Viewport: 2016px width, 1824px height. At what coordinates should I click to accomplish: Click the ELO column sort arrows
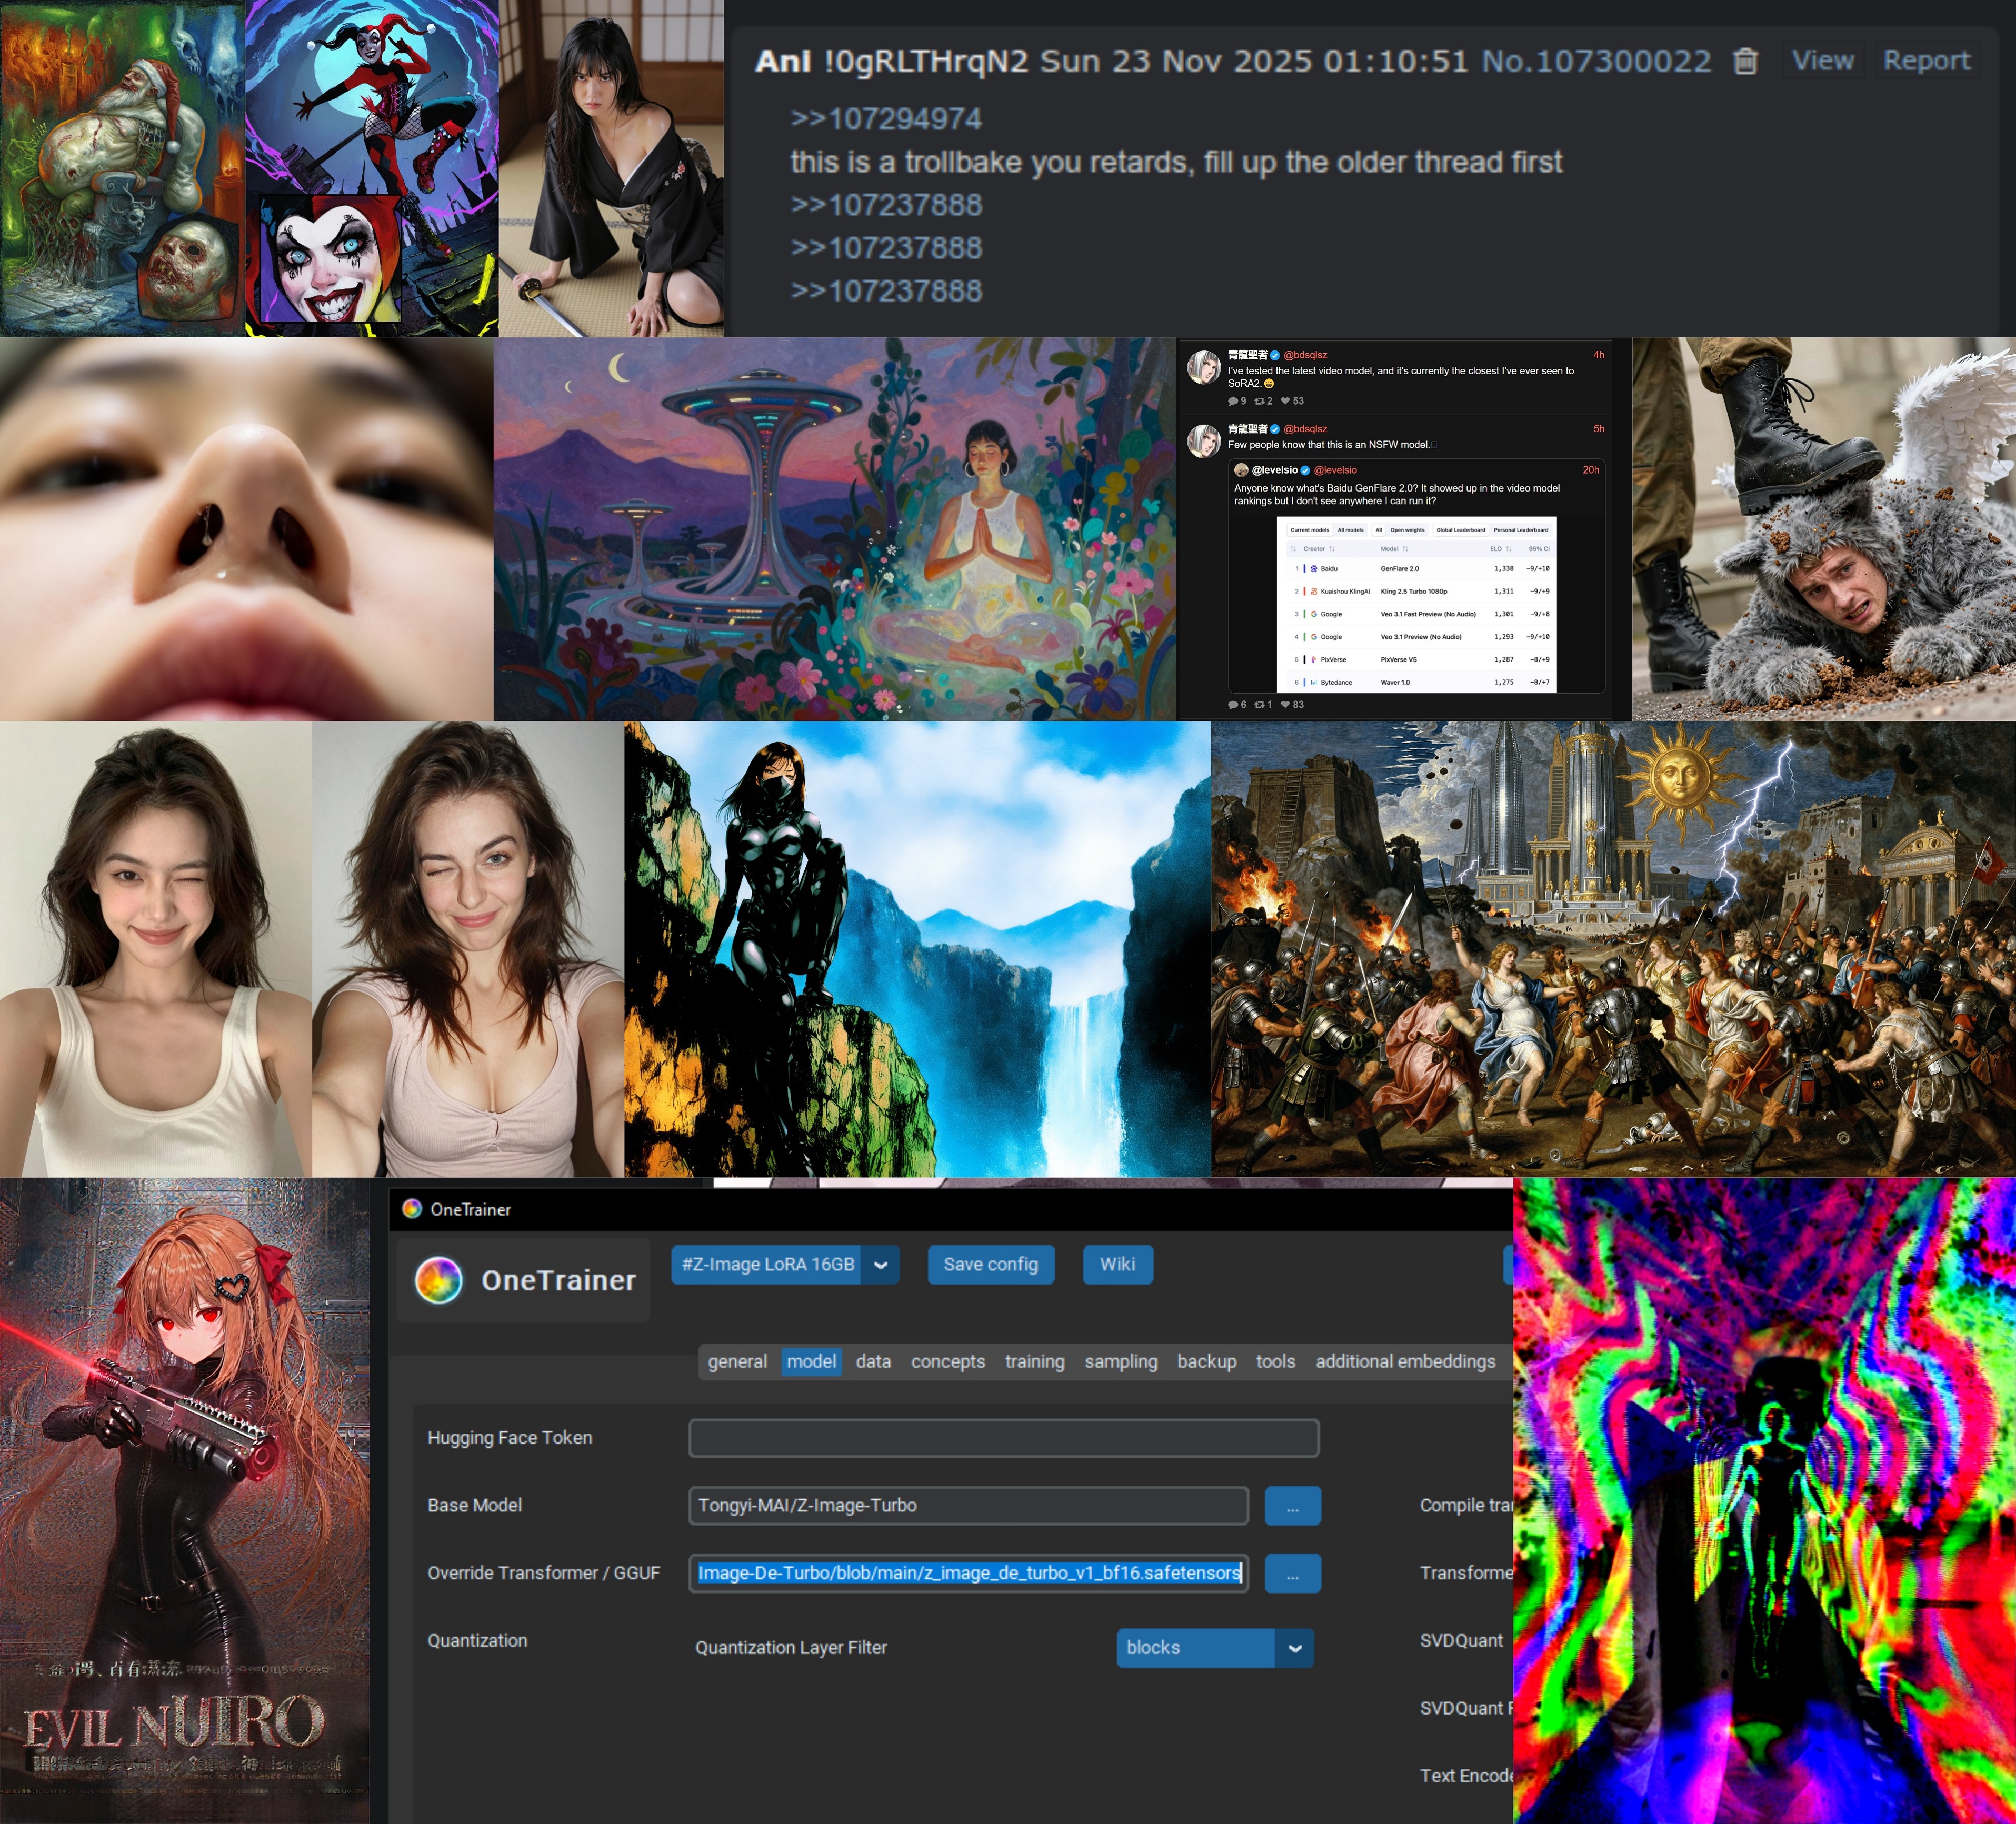tap(1508, 548)
